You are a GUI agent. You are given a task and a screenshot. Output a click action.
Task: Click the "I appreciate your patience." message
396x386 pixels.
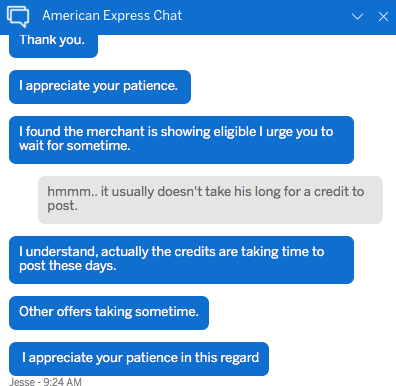pos(100,87)
